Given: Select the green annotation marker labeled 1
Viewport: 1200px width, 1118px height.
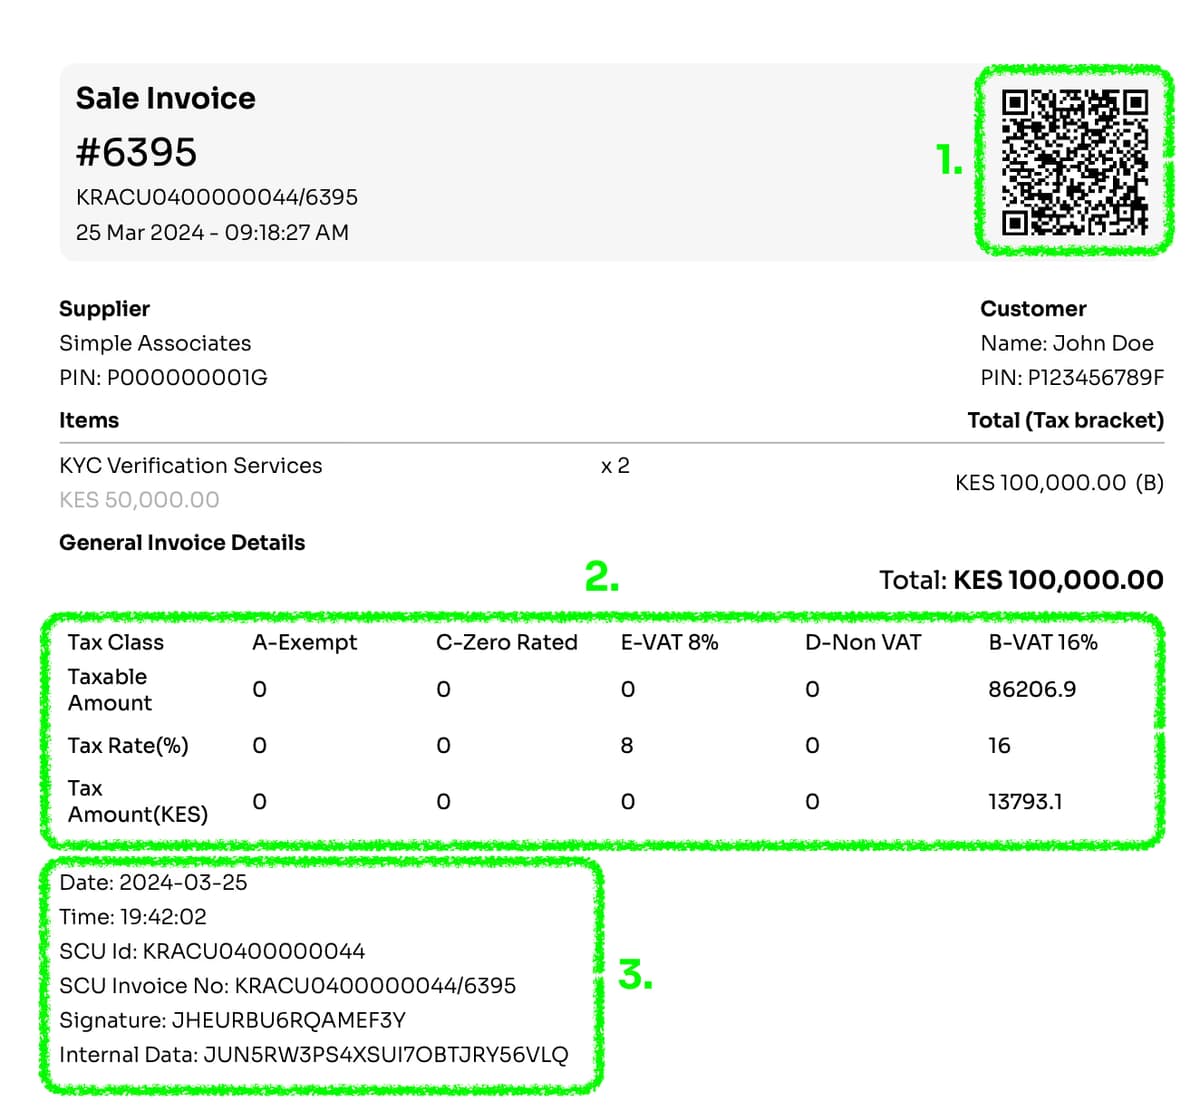Looking at the screenshot, I should coord(948,158).
